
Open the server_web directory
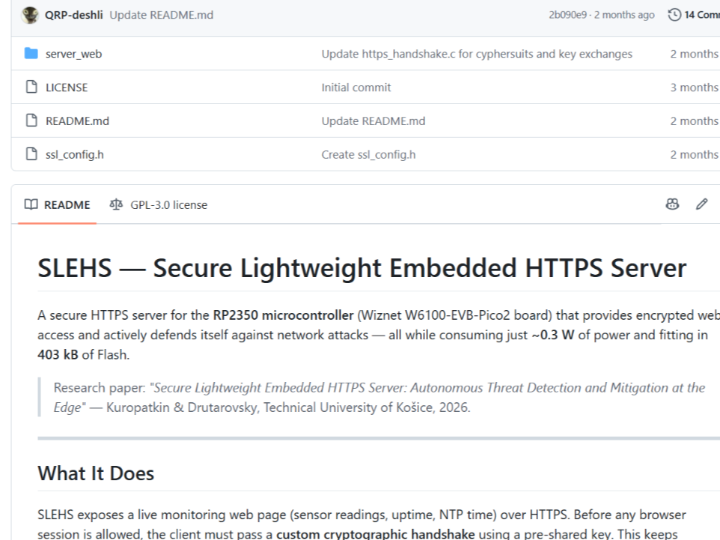click(74, 54)
